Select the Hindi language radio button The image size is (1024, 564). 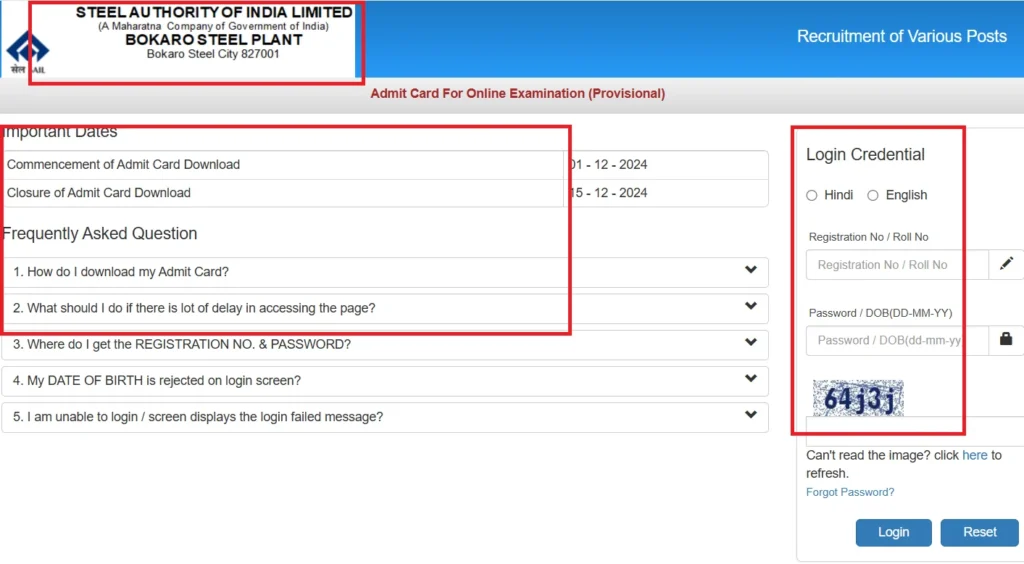click(x=812, y=195)
